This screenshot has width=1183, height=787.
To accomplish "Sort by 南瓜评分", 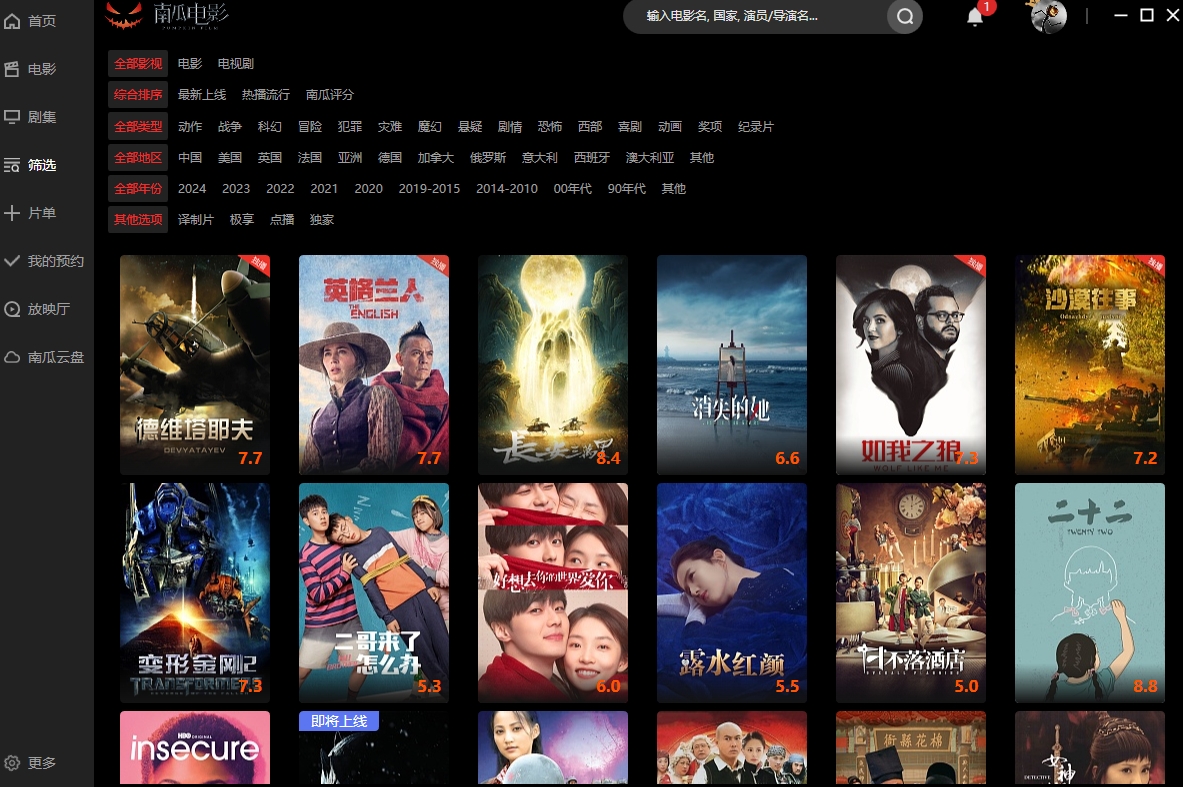I will pos(330,95).
